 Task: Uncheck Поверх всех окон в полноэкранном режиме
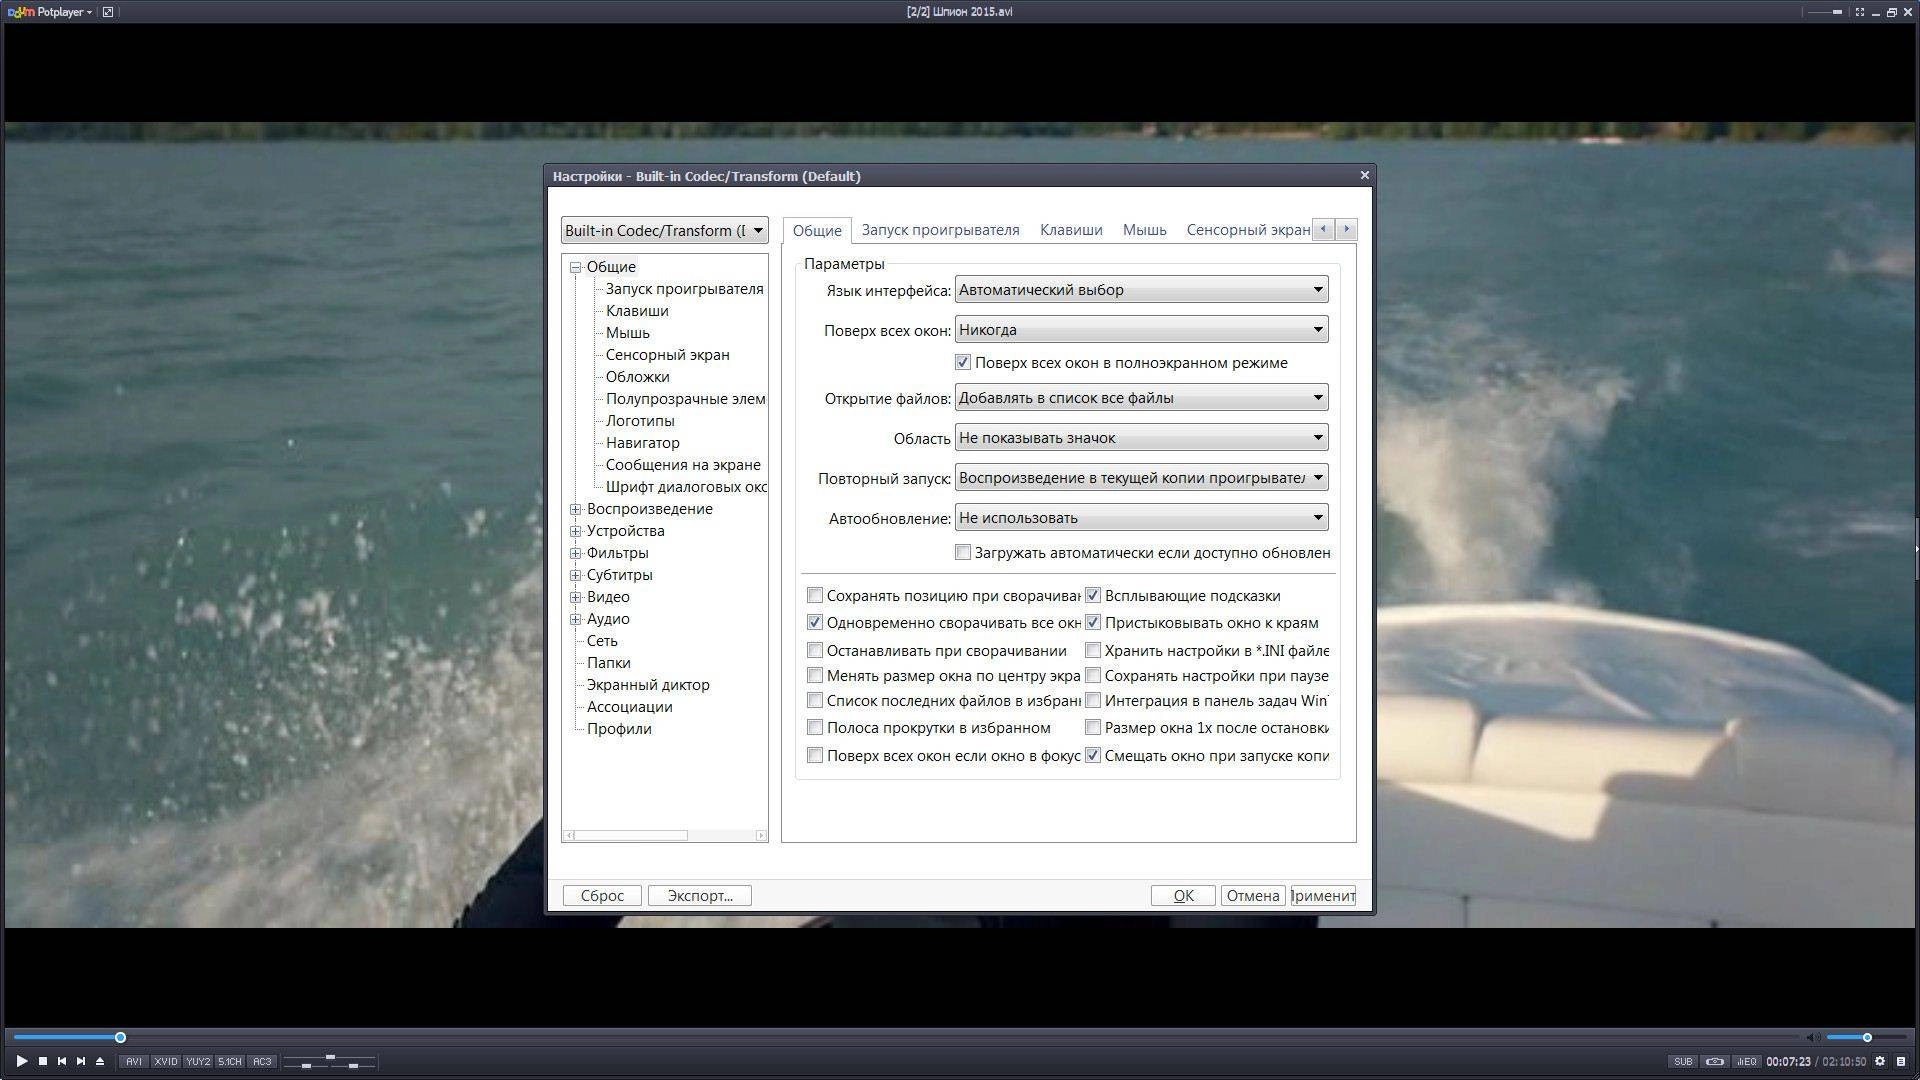(x=963, y=363)
